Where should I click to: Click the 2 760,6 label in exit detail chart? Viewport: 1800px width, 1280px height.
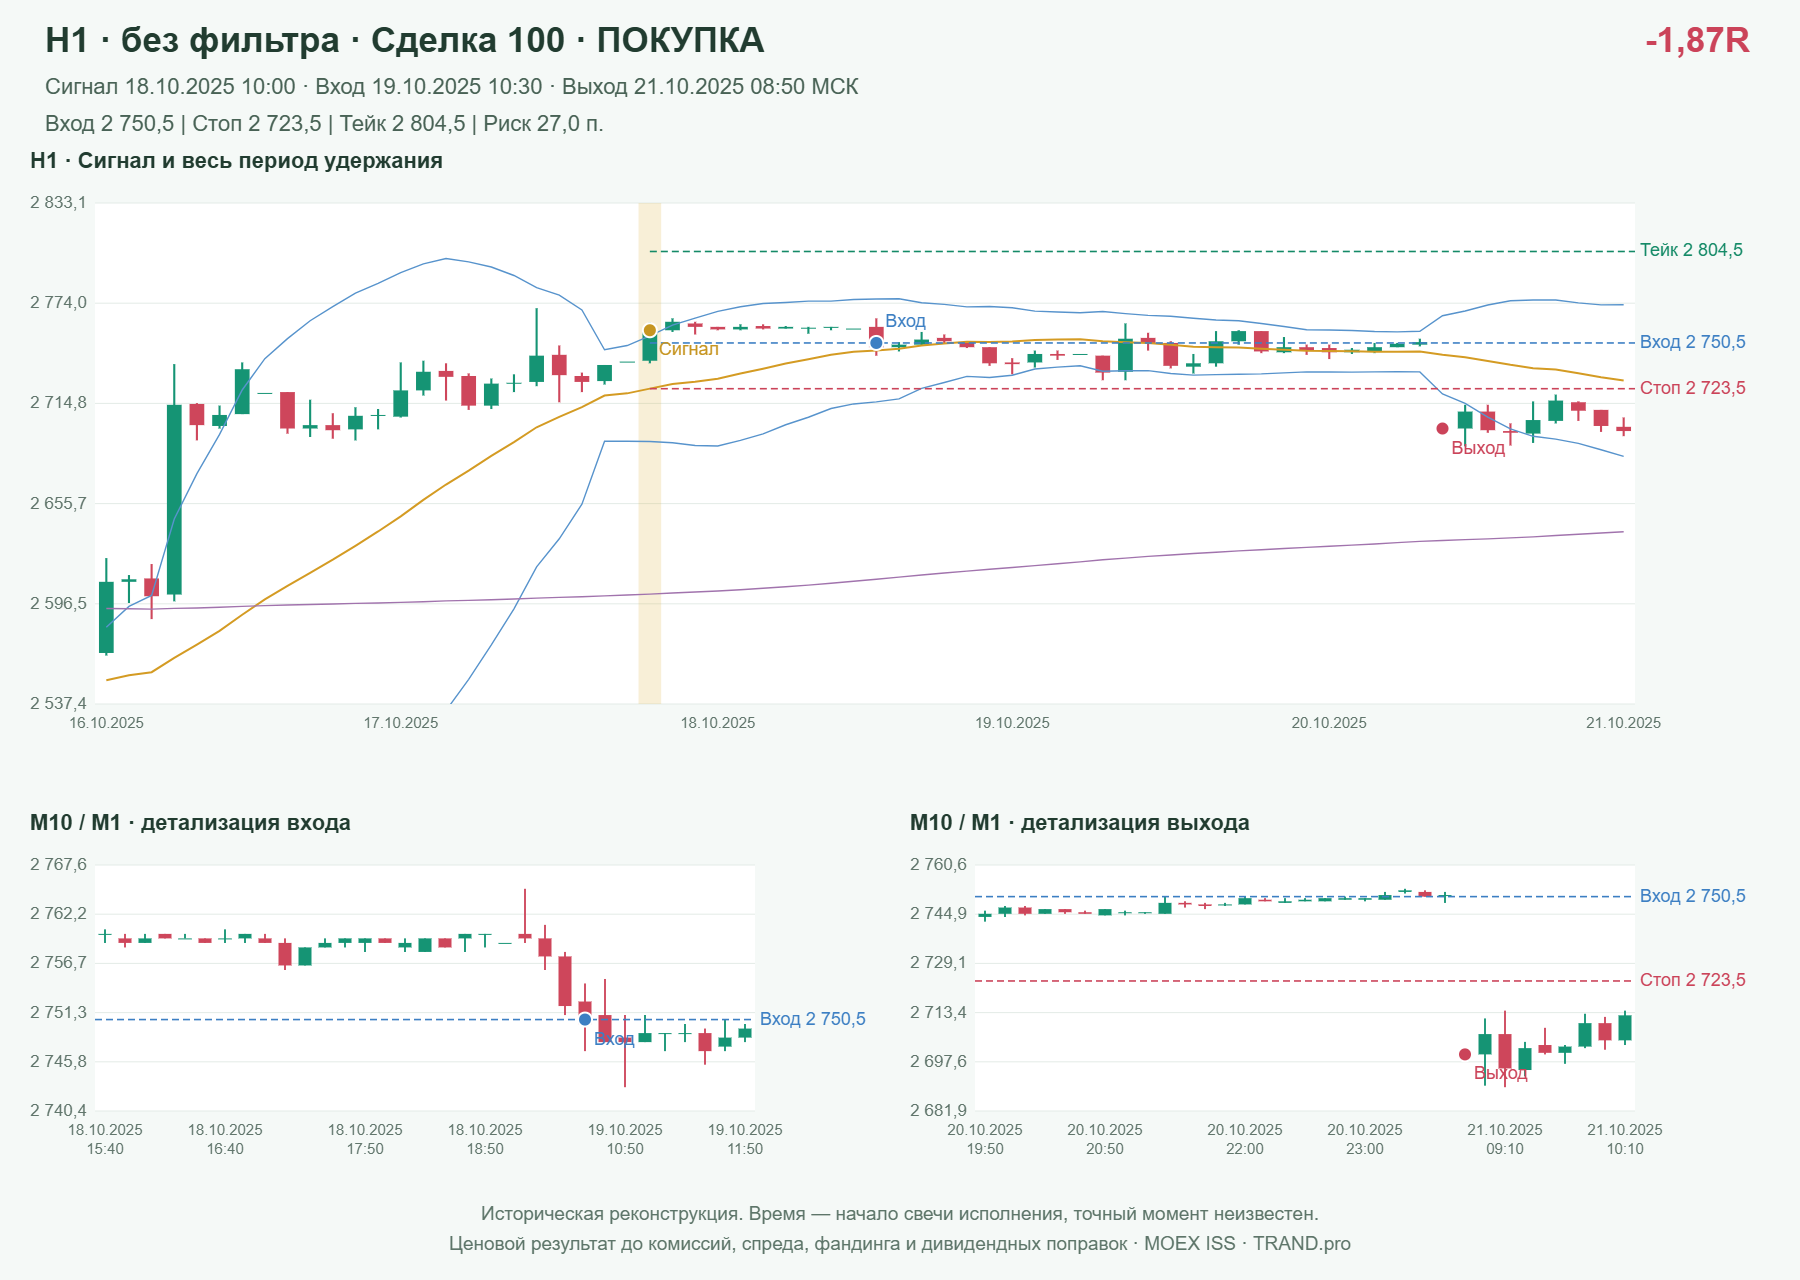click(x=938, y=865)
